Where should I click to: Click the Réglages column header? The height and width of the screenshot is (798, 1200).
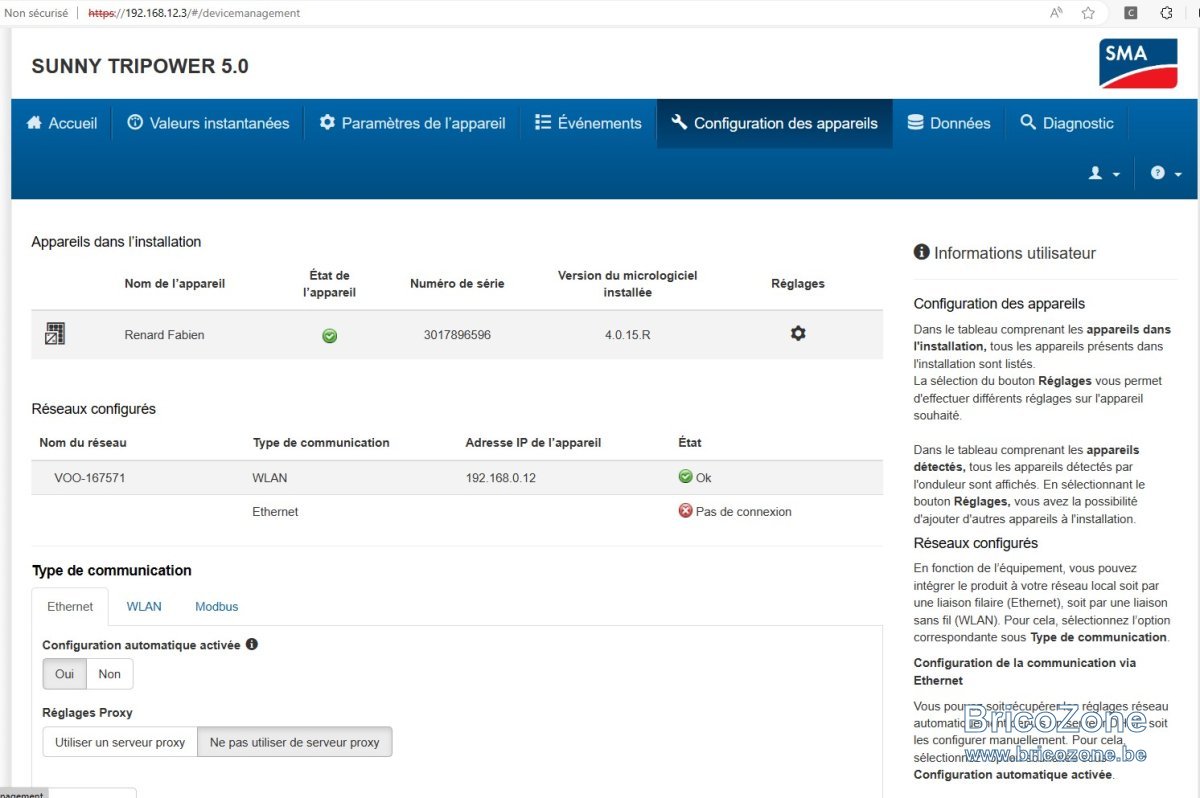coord(798,284)
